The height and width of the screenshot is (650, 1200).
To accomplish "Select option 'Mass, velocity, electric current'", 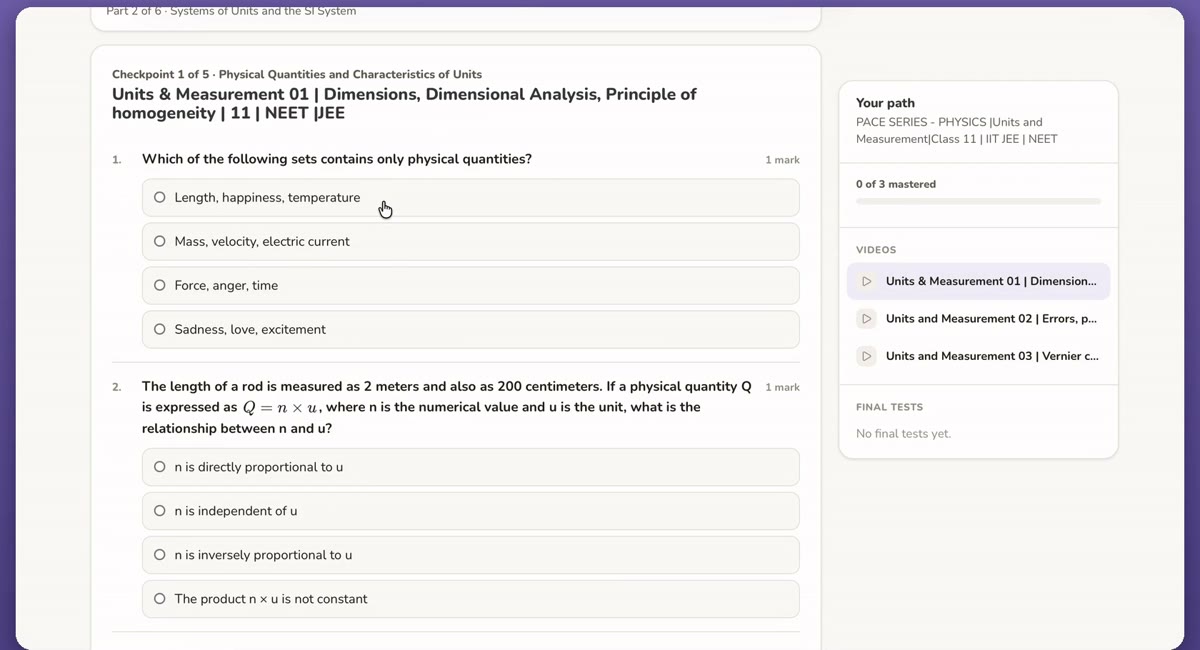I will (x=470, y=242).
